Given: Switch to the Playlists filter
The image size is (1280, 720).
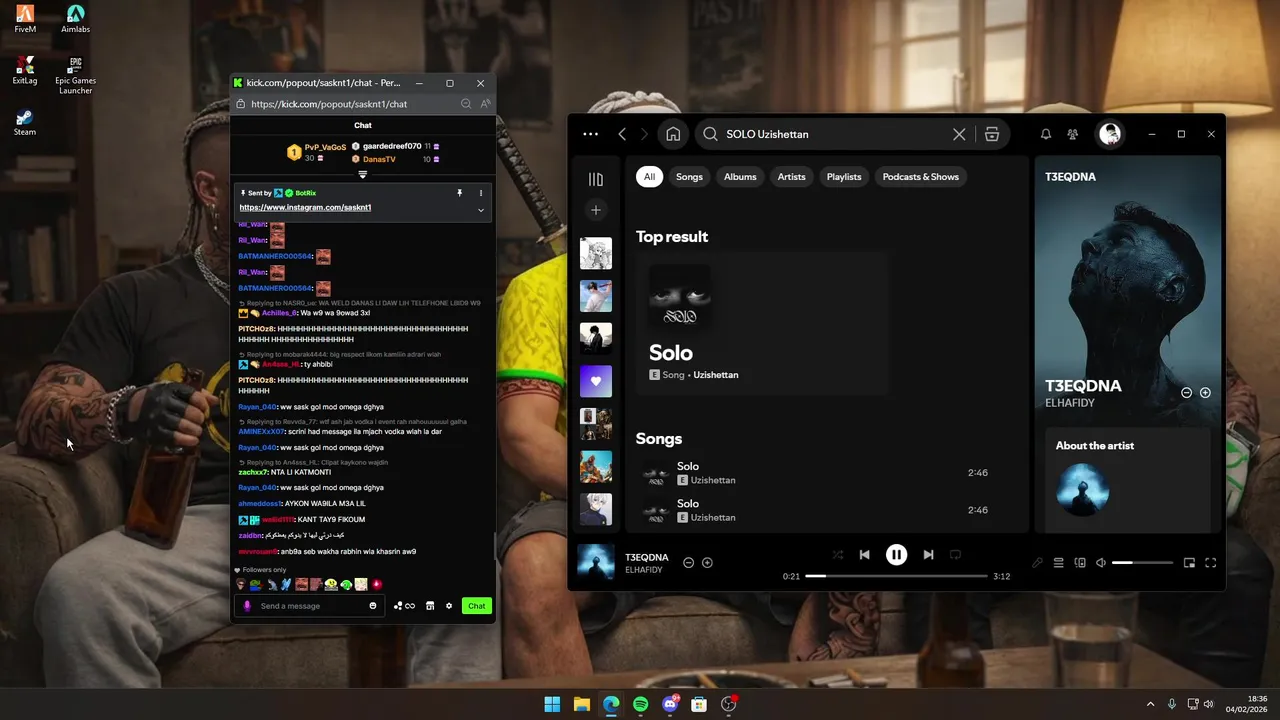Looking at the screenshot, I should point(844,177).
